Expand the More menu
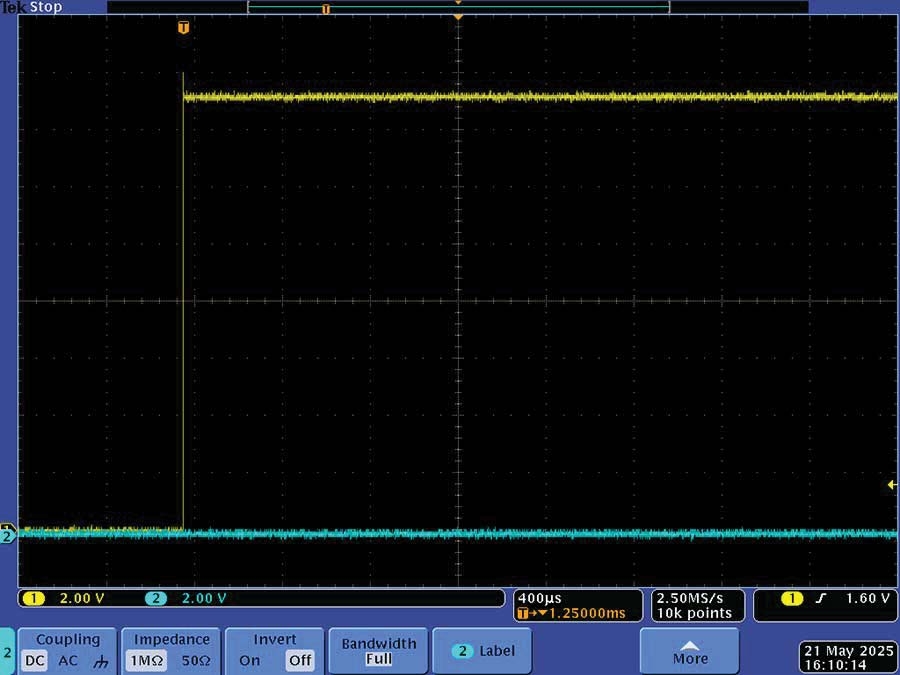This screenshot has width=900, height=675. pyautogui.click(x=689, y=651)
